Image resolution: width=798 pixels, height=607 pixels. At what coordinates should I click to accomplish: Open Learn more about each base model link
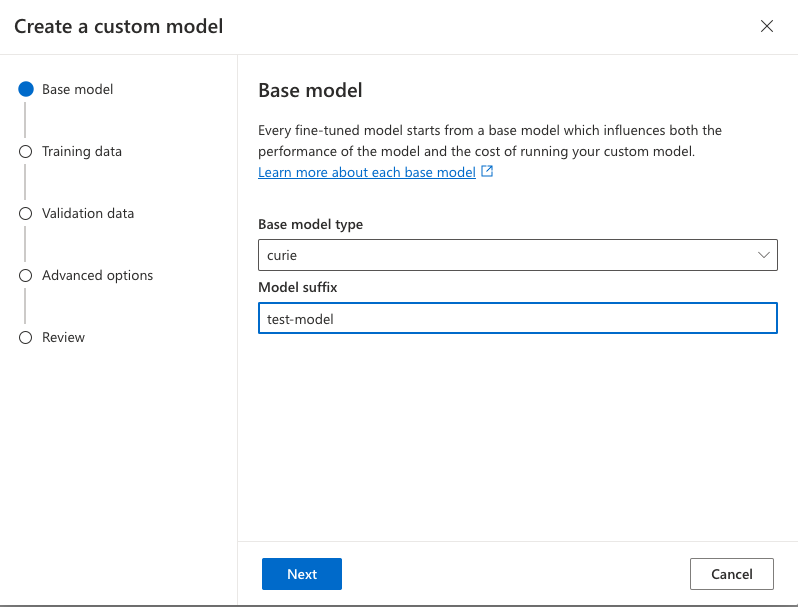(366, 172)
